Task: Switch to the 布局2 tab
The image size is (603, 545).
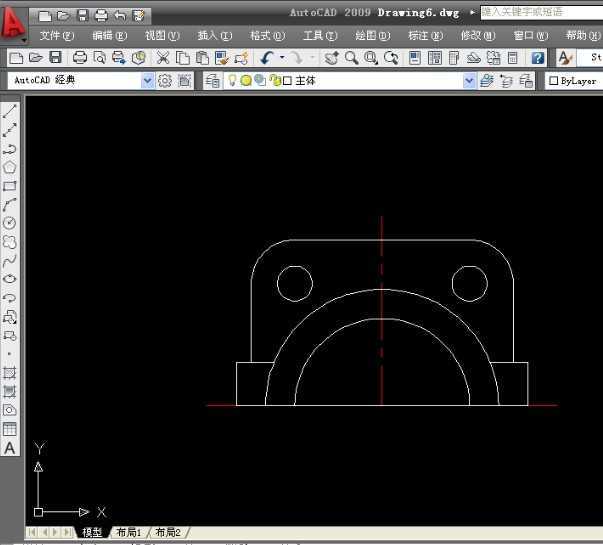Action: (168, 533)
